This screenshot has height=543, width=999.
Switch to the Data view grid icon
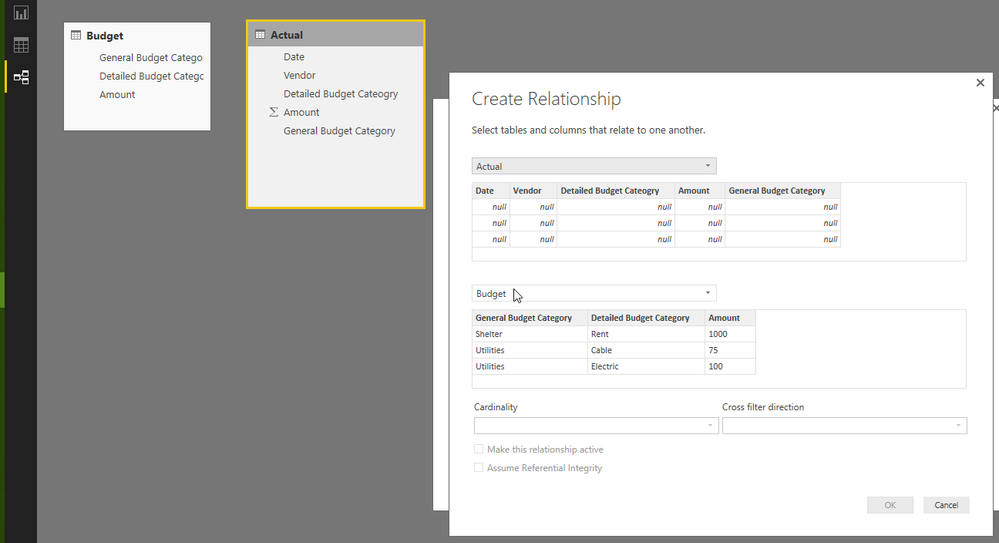[21, 45]
